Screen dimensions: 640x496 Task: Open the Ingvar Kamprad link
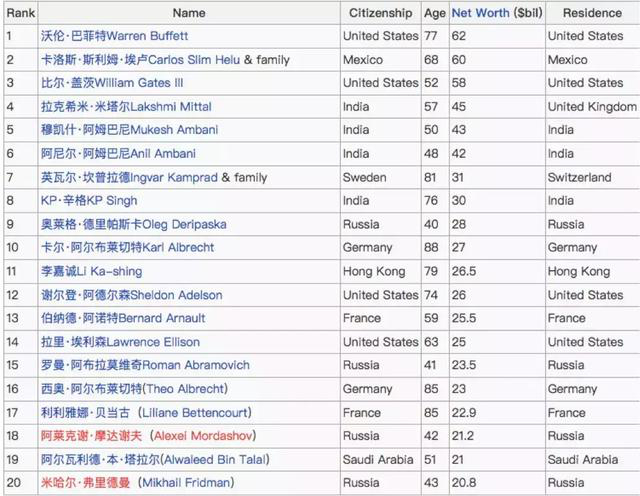pyautogui.click(x=129, y=177)
